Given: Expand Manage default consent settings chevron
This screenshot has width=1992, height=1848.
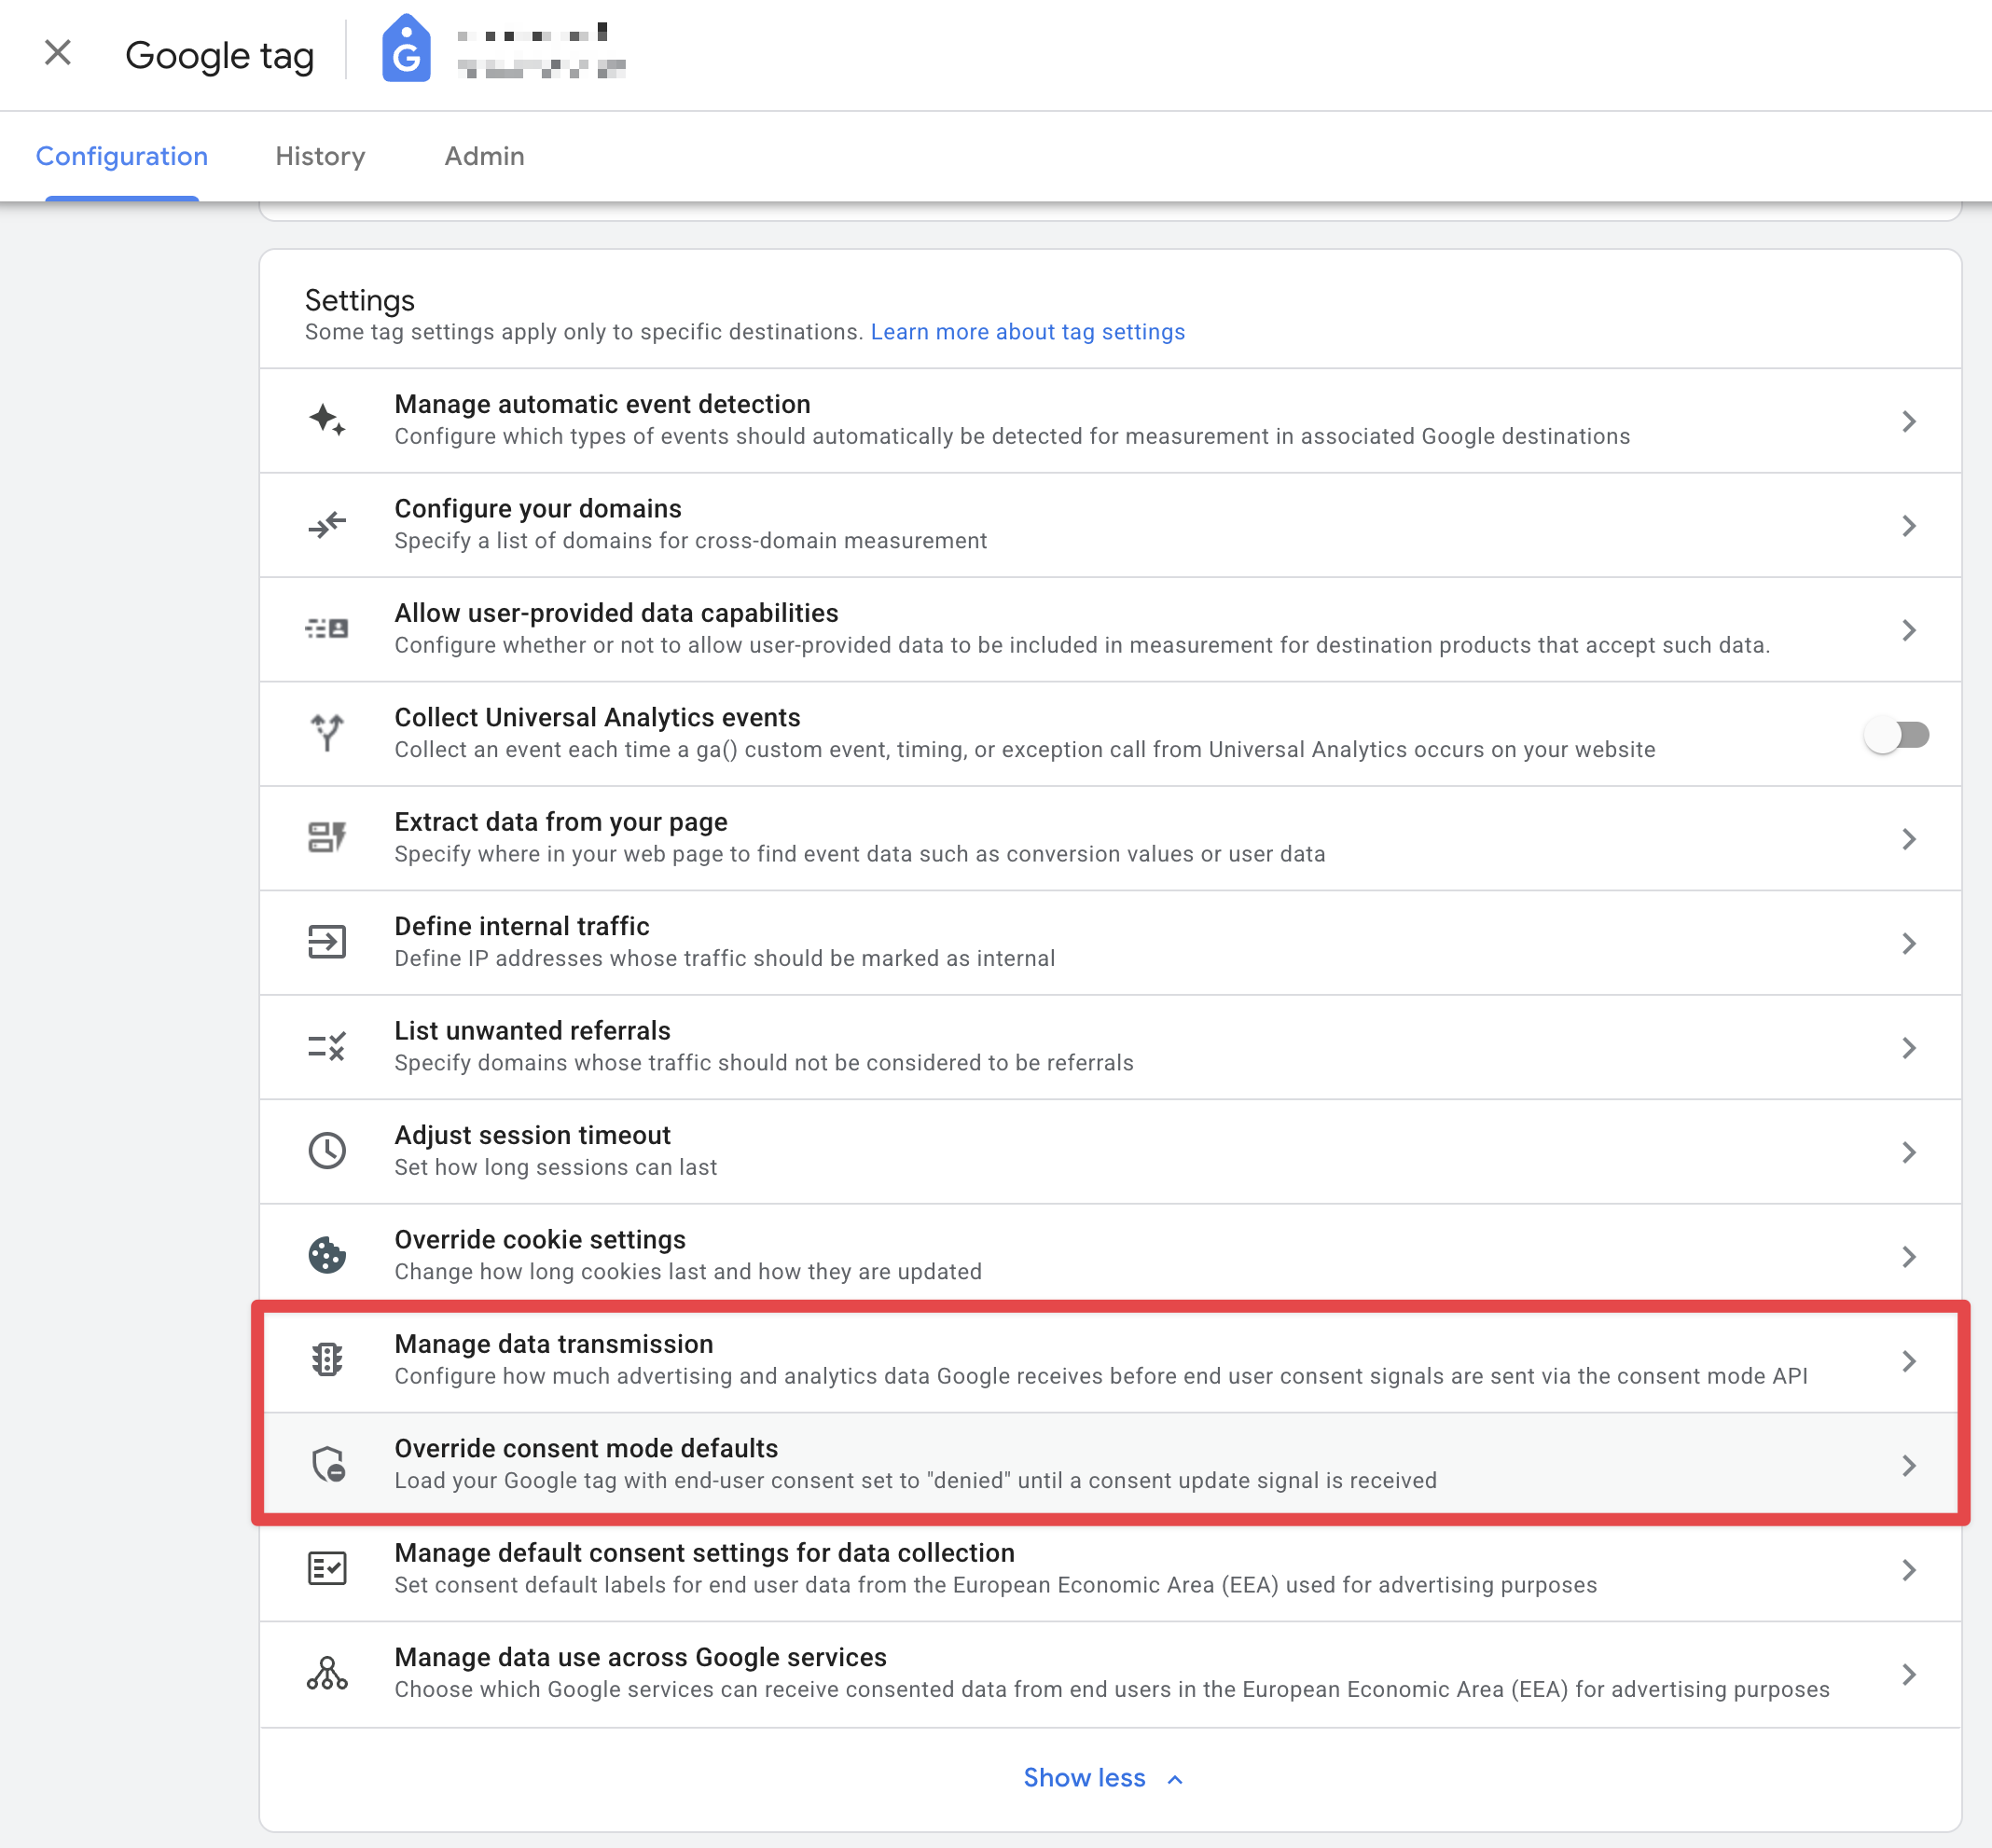Looking at the screenshot, I should click(1909, 1570).
